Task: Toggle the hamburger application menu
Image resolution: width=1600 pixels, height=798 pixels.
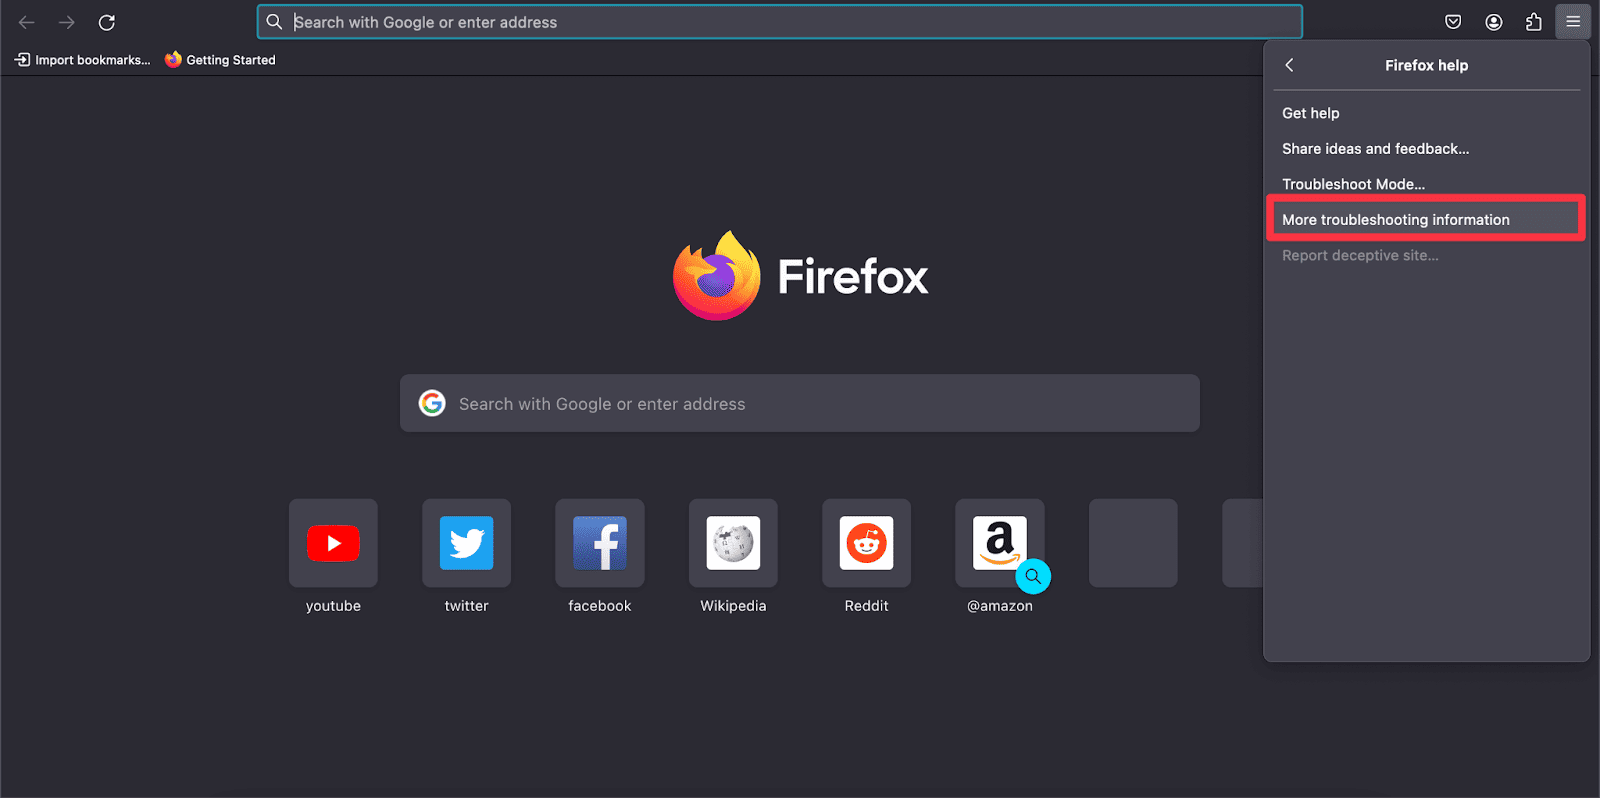Action: tap(1573, 22)
